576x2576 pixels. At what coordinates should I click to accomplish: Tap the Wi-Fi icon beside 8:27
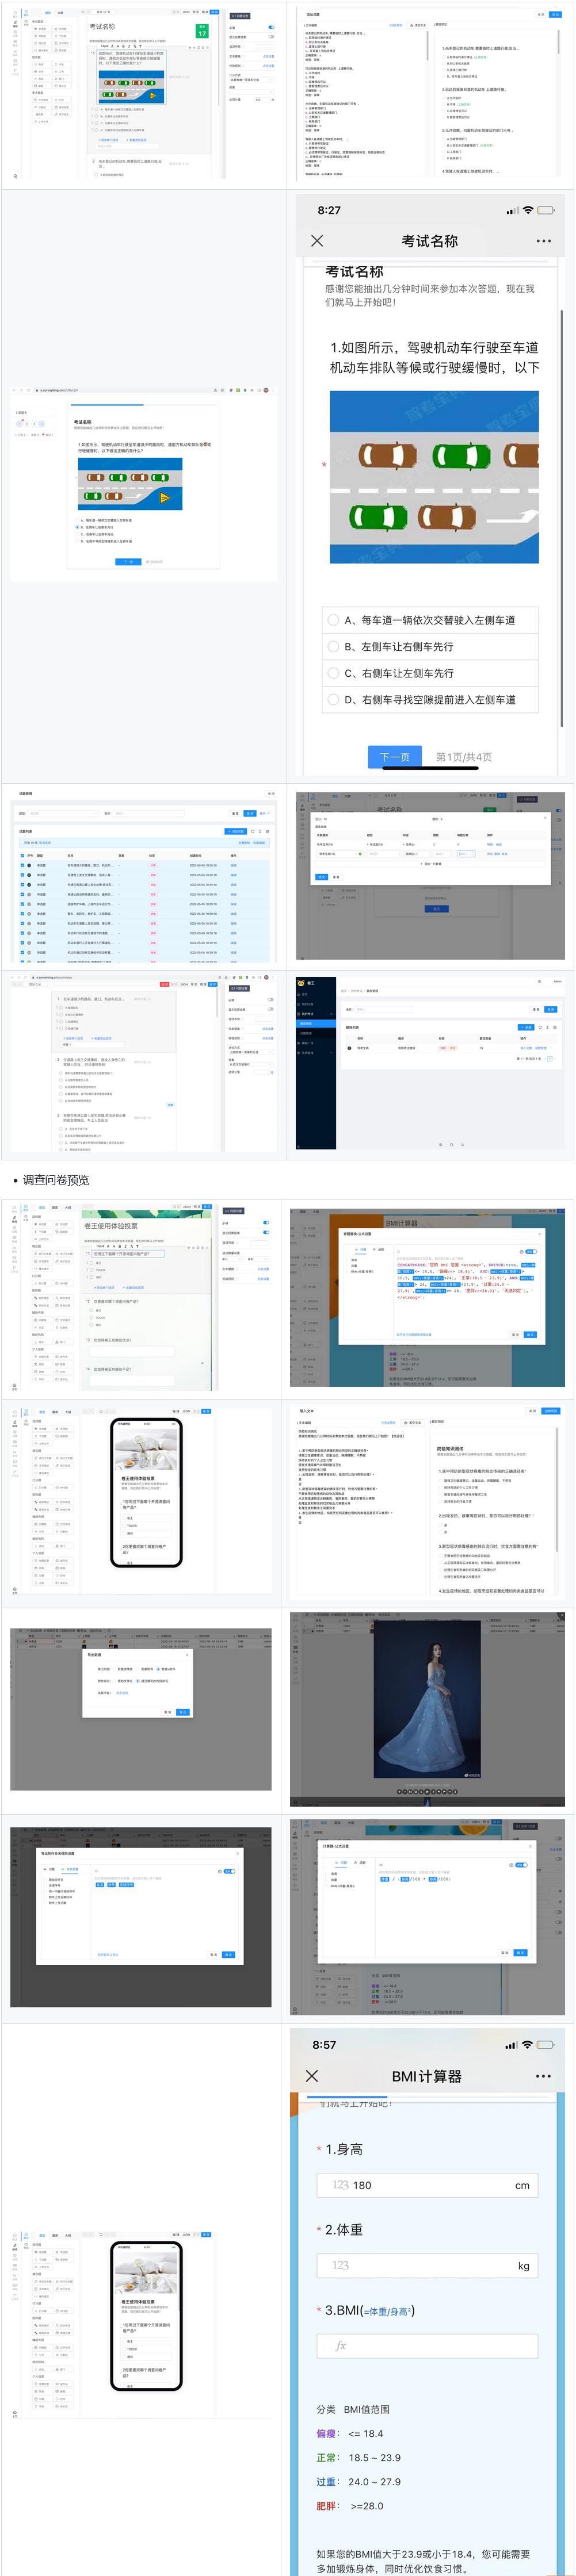(528, 210)
